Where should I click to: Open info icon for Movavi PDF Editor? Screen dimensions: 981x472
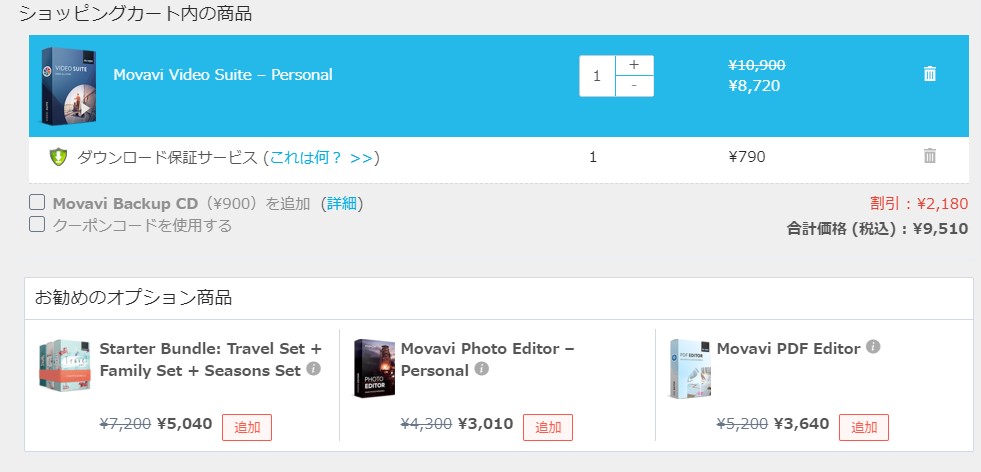(873, 346)
